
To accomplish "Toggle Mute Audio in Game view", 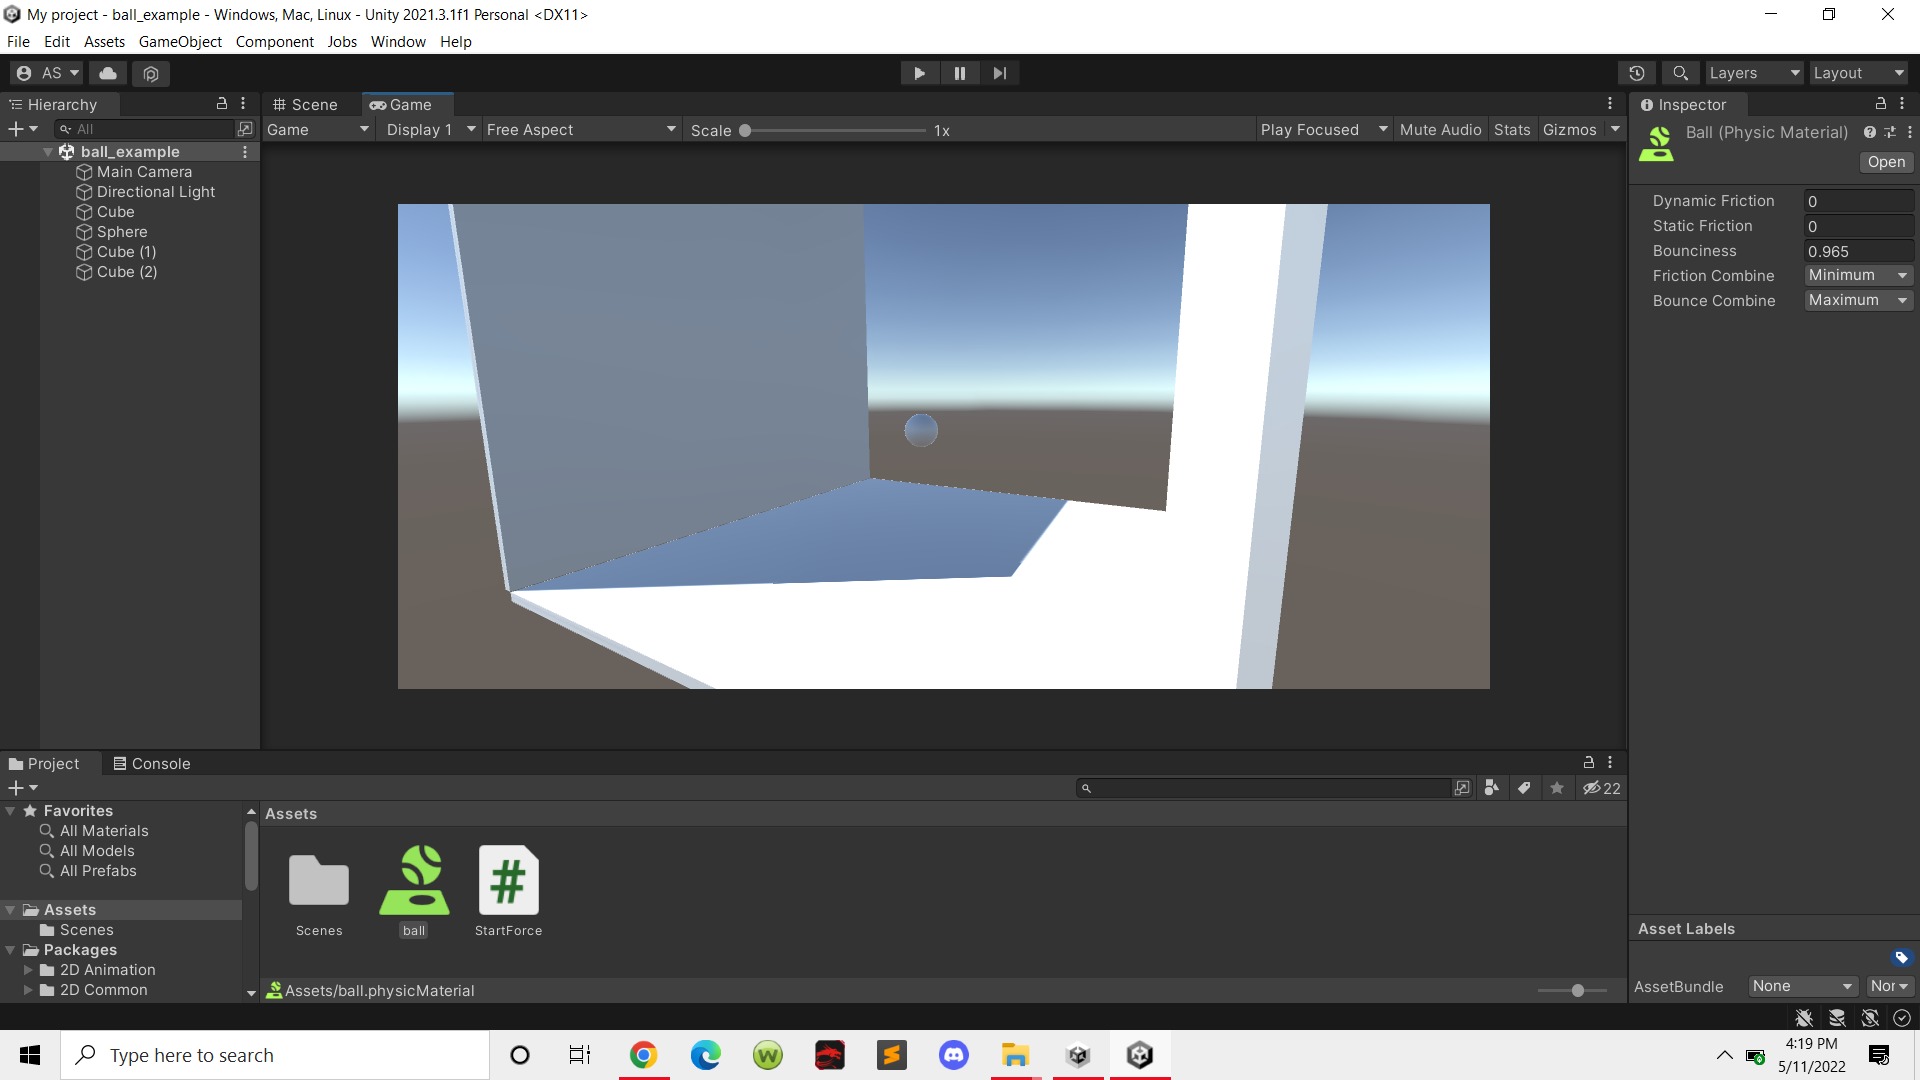I will point(1440,130).
